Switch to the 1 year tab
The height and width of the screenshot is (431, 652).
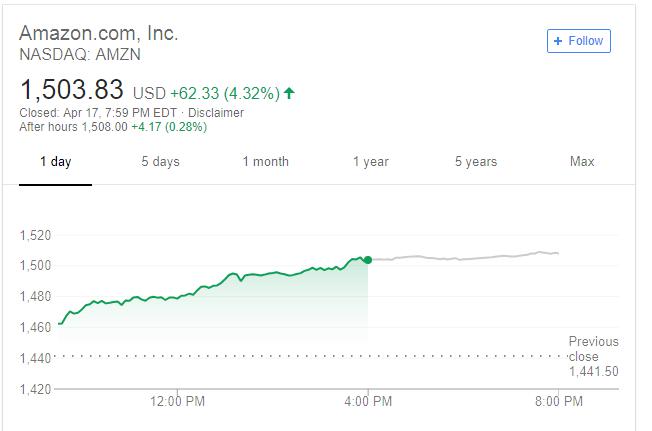pyautogui.click(x=370, y=162)
